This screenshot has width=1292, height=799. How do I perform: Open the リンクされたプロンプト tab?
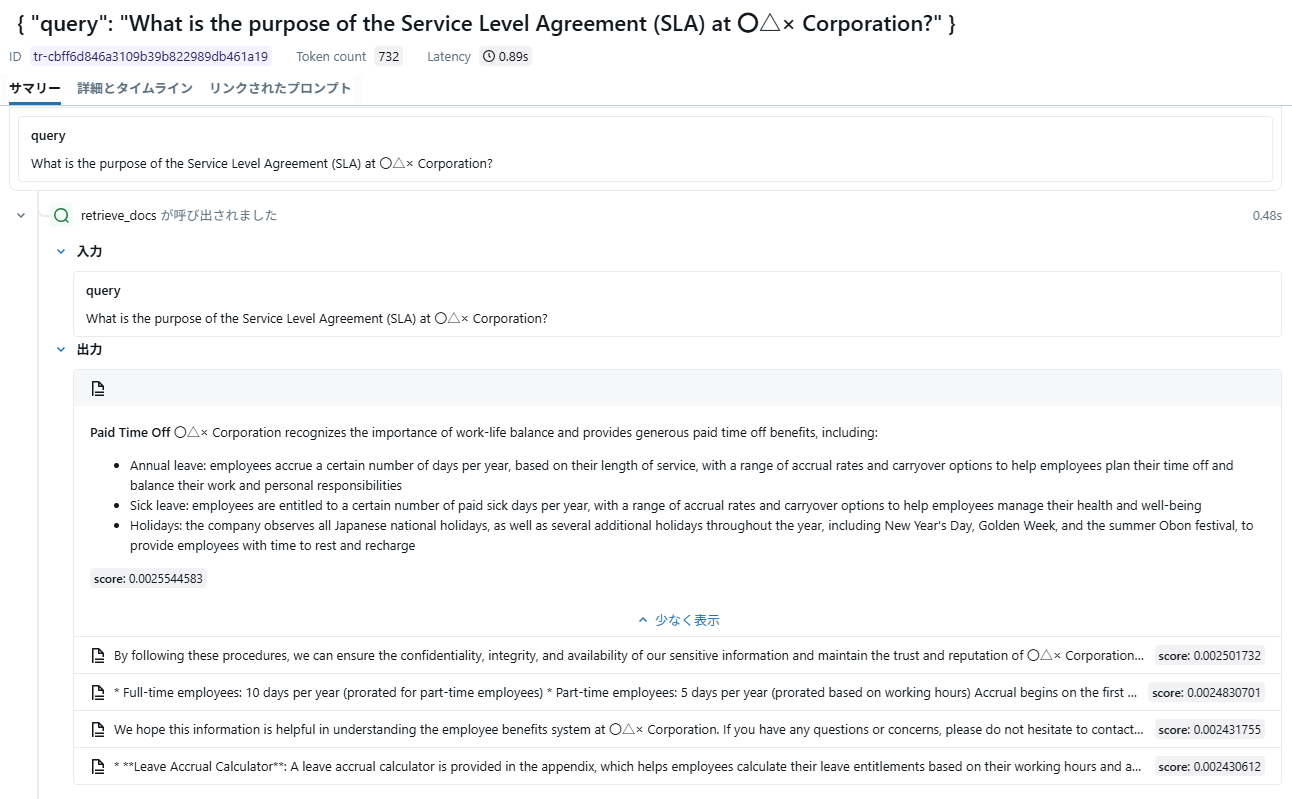(x=280, y=88)
